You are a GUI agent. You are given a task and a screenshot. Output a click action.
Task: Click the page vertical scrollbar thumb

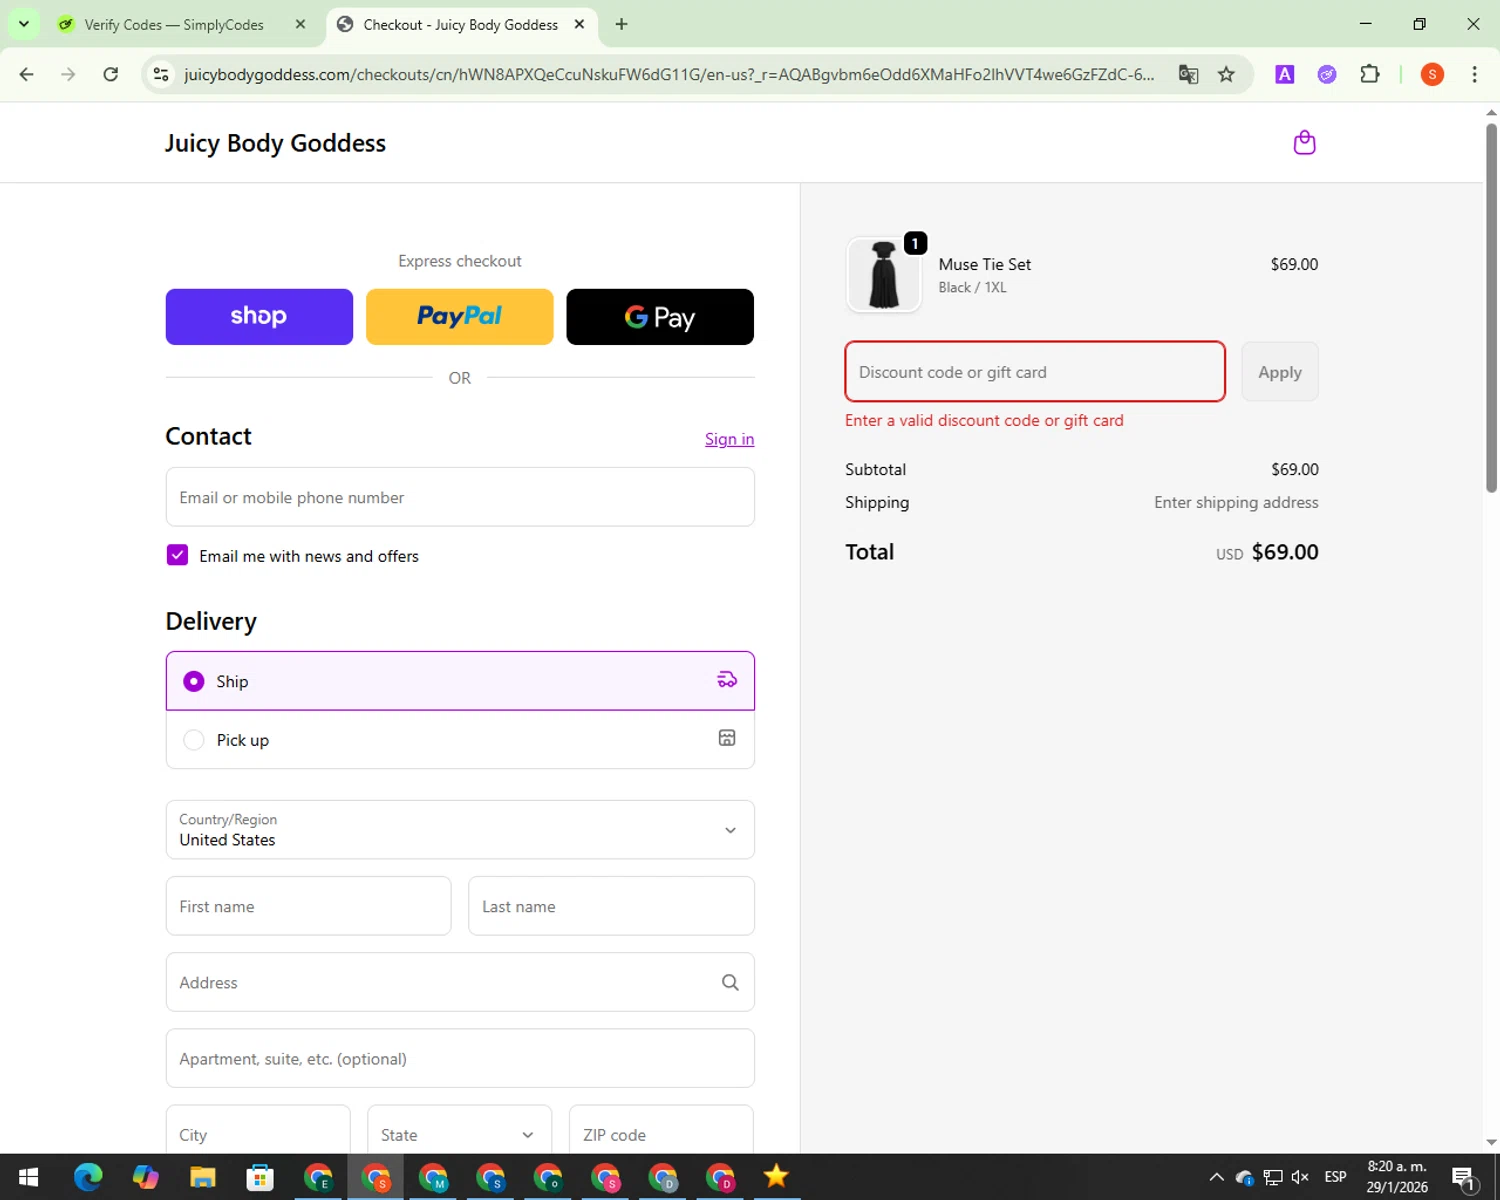click(x=1491, y=307)
